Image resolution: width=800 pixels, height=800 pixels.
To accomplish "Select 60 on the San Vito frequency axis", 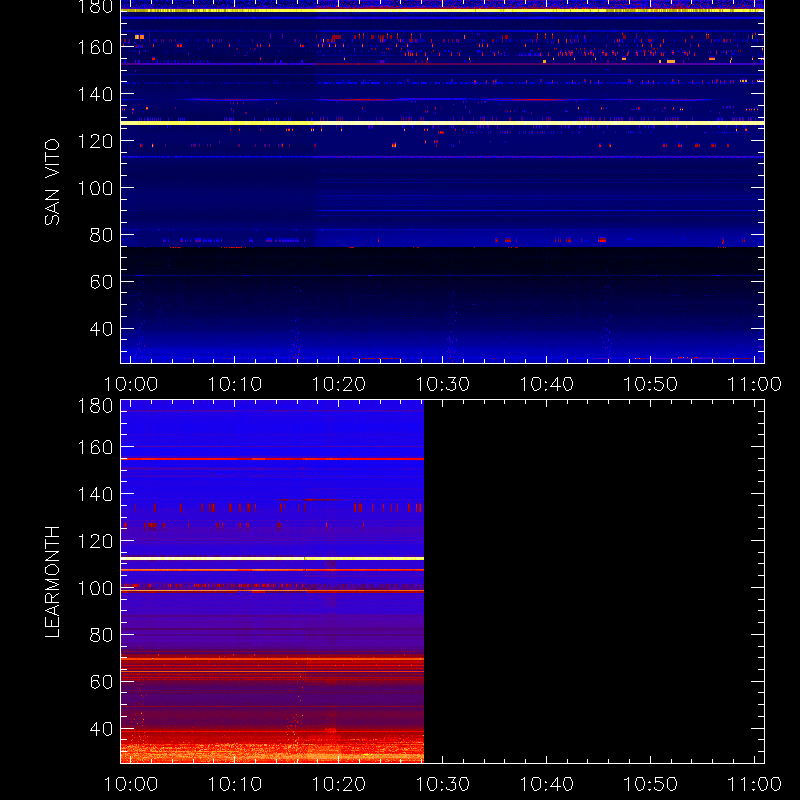I will (102, 282).
